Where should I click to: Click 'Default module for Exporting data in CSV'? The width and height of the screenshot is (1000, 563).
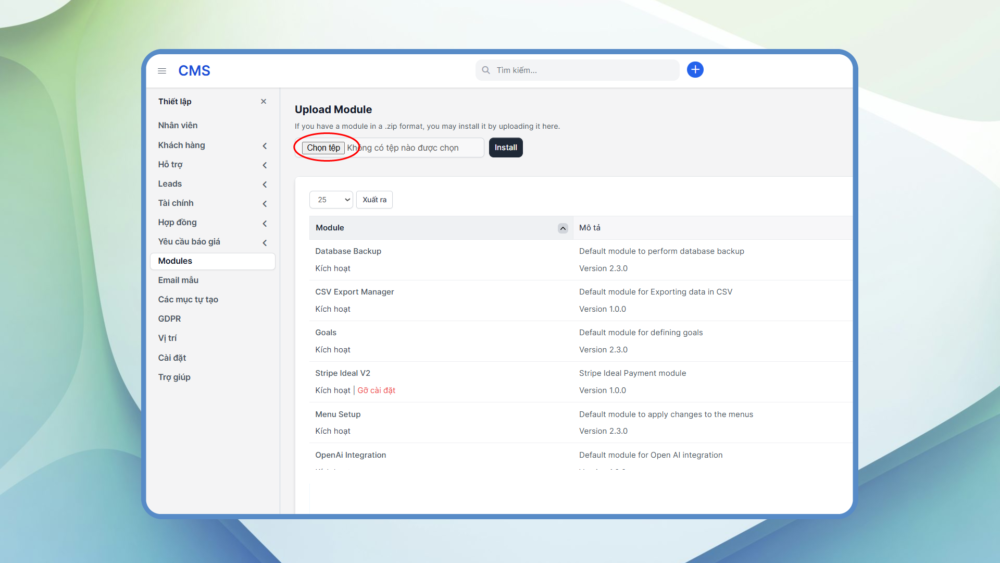point(656,292)
